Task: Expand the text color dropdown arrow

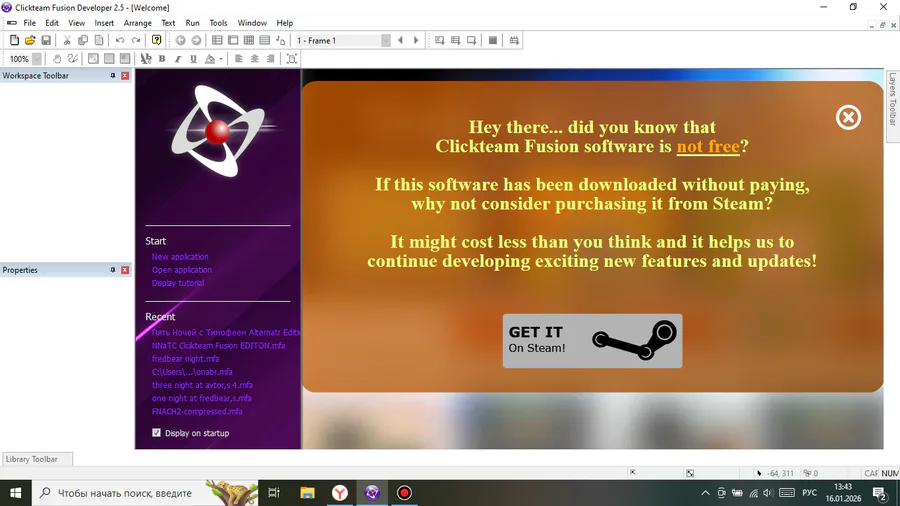Action: (221, 59)
